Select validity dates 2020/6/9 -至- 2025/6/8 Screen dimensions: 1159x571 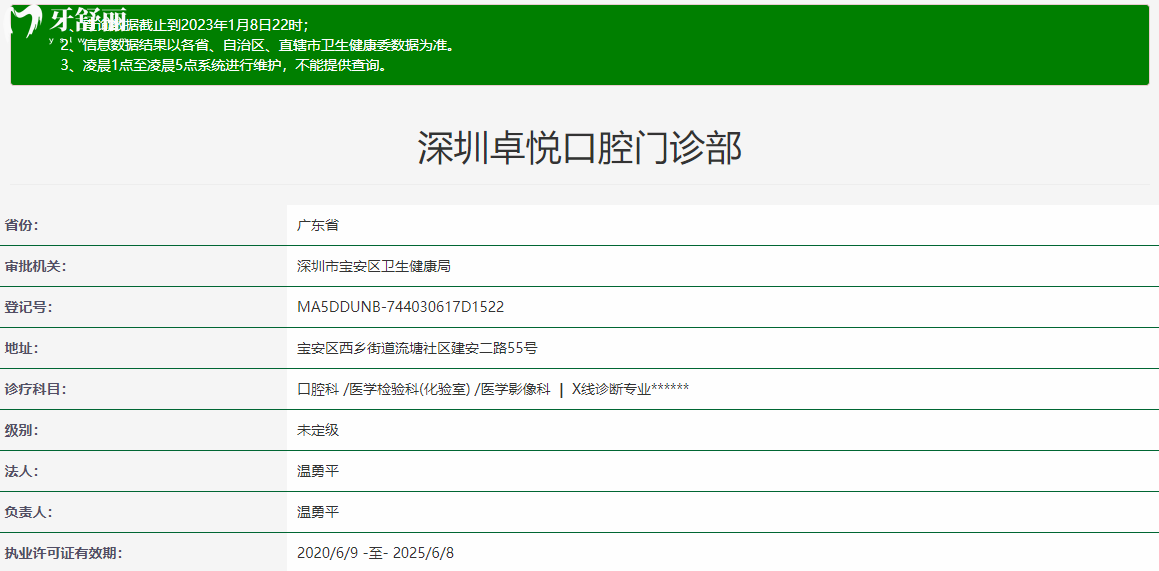tap(375, 553)
